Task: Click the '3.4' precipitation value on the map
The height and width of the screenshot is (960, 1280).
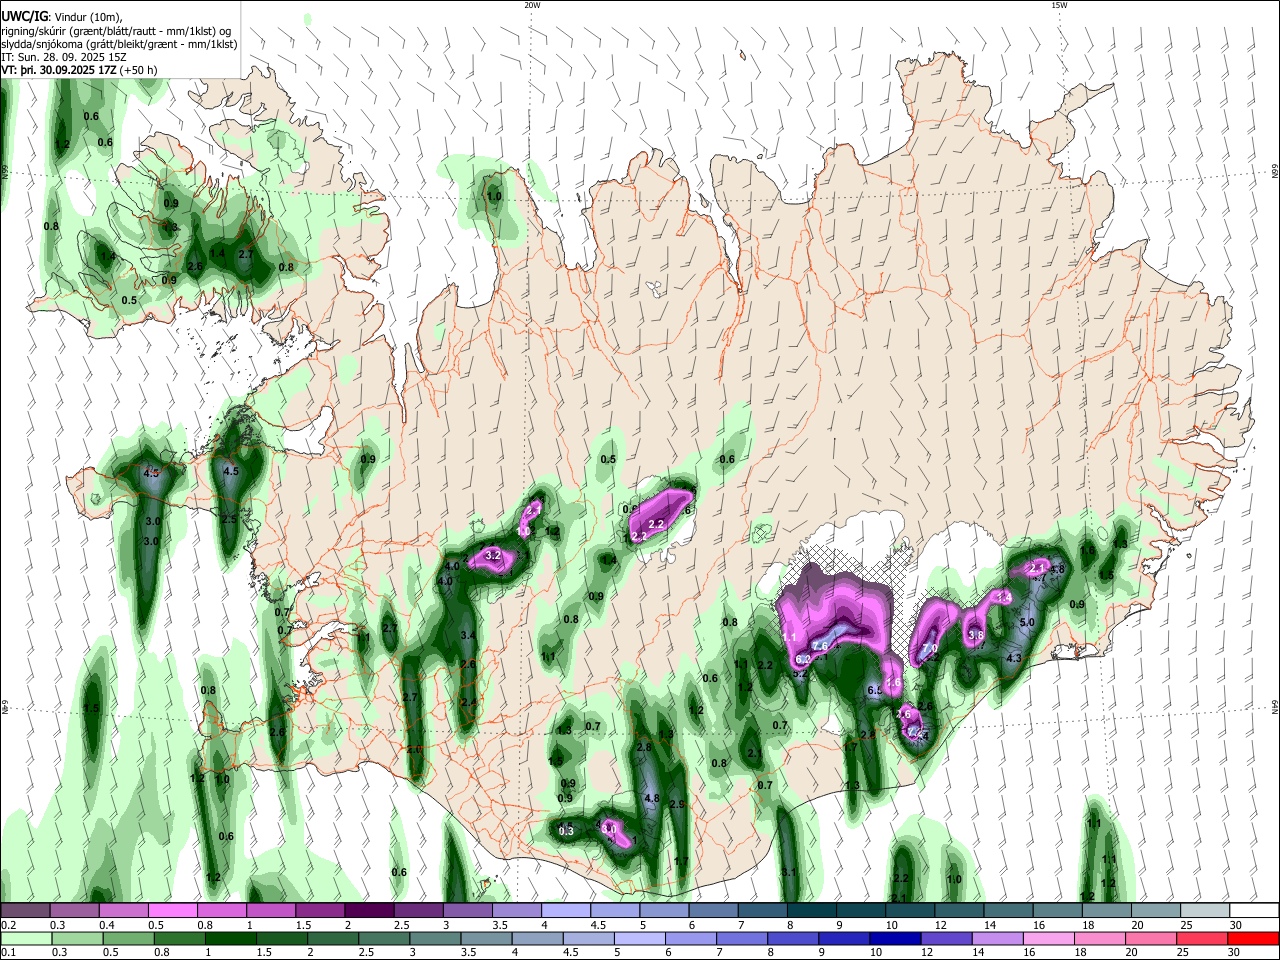Action: pos(468,636)
